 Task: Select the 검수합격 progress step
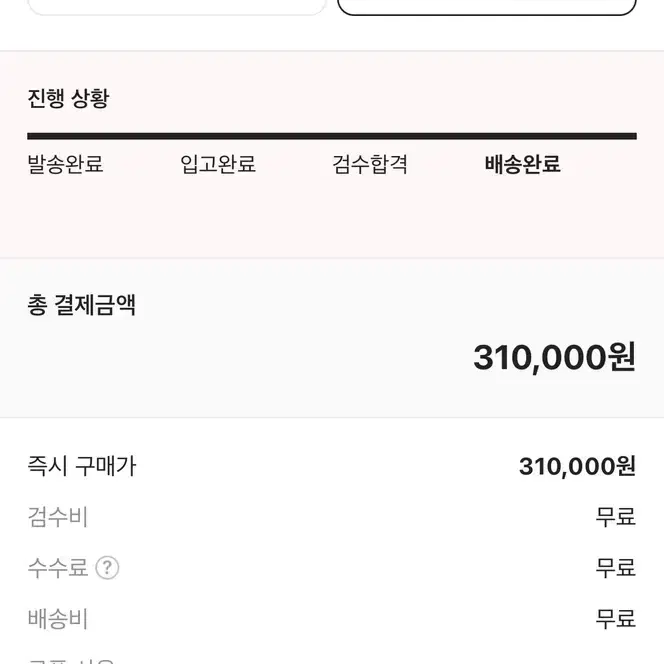coord(370,164)
